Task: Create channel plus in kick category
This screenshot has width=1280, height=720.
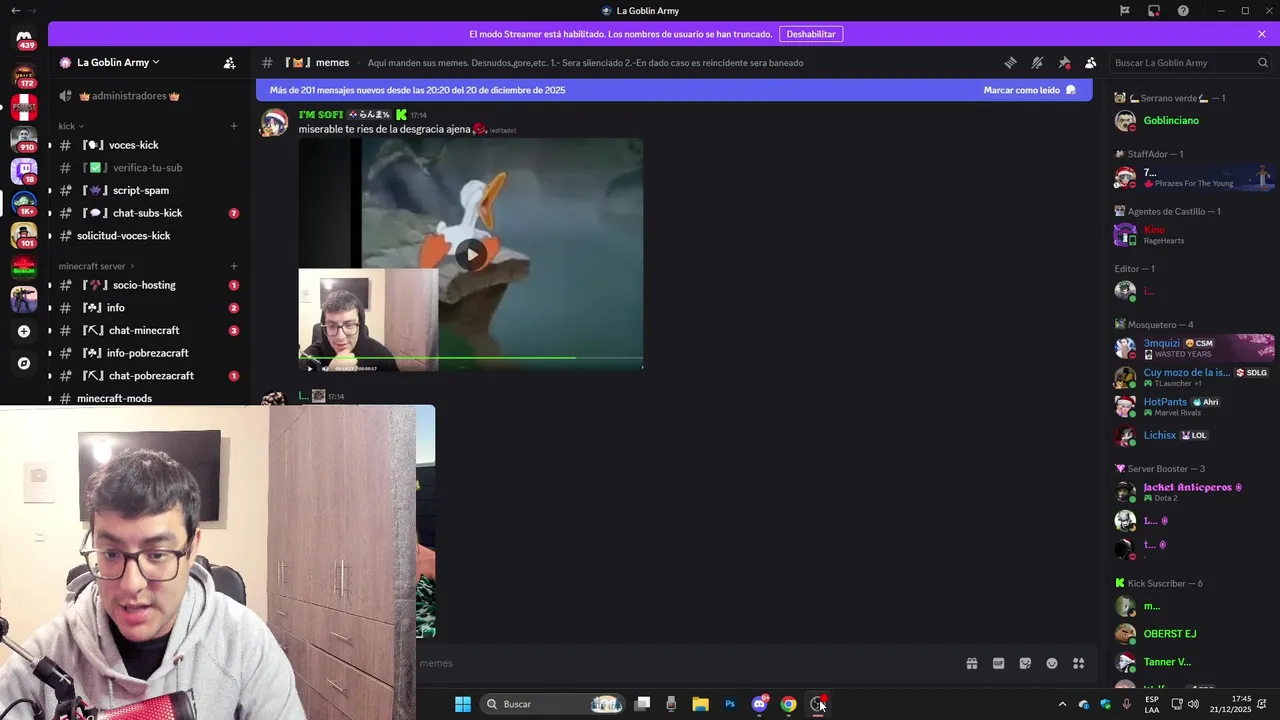Action: pos(234,126)
